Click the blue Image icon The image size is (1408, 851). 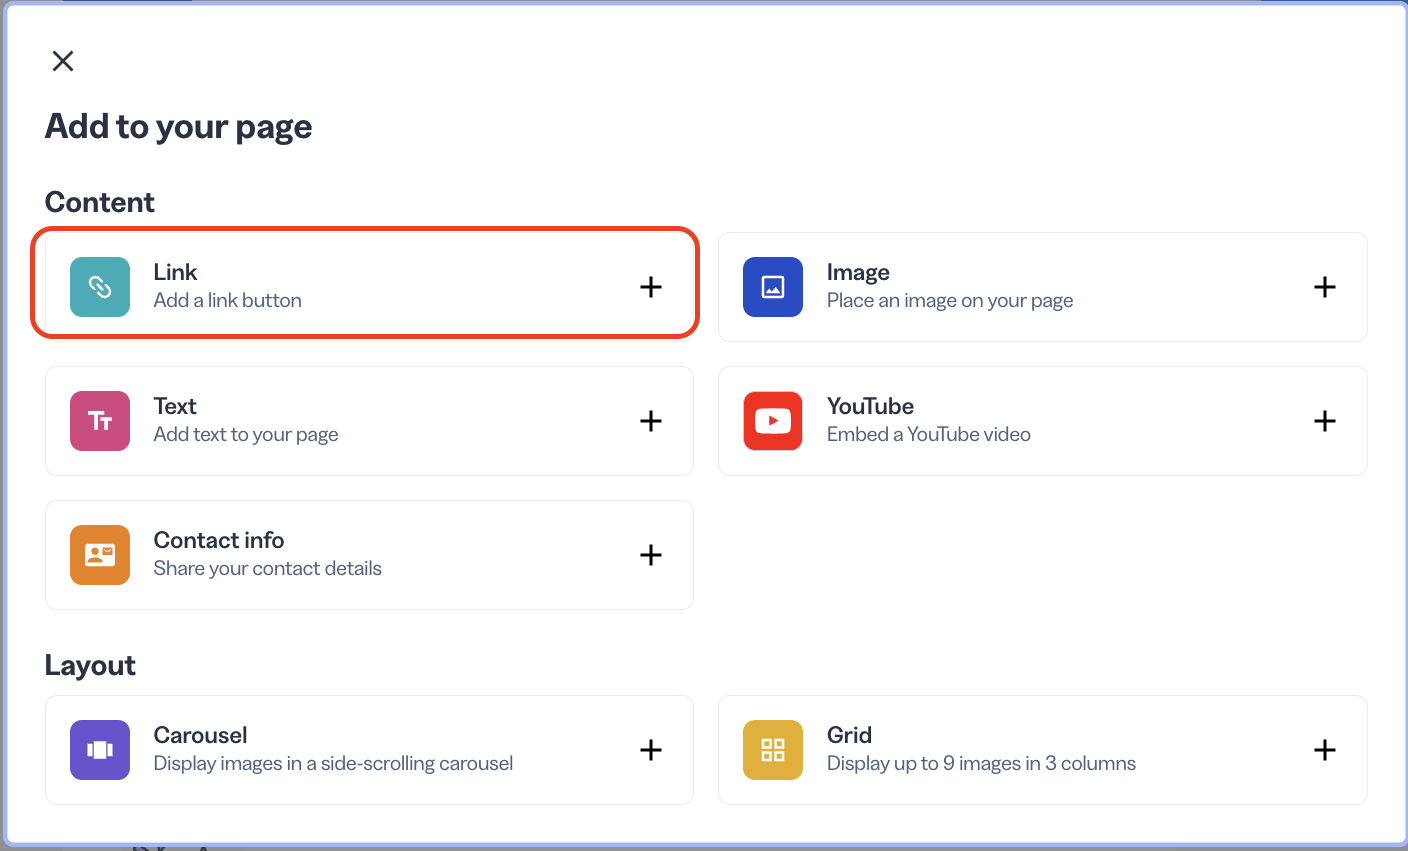pyautogui.click(x=772, y=287)
